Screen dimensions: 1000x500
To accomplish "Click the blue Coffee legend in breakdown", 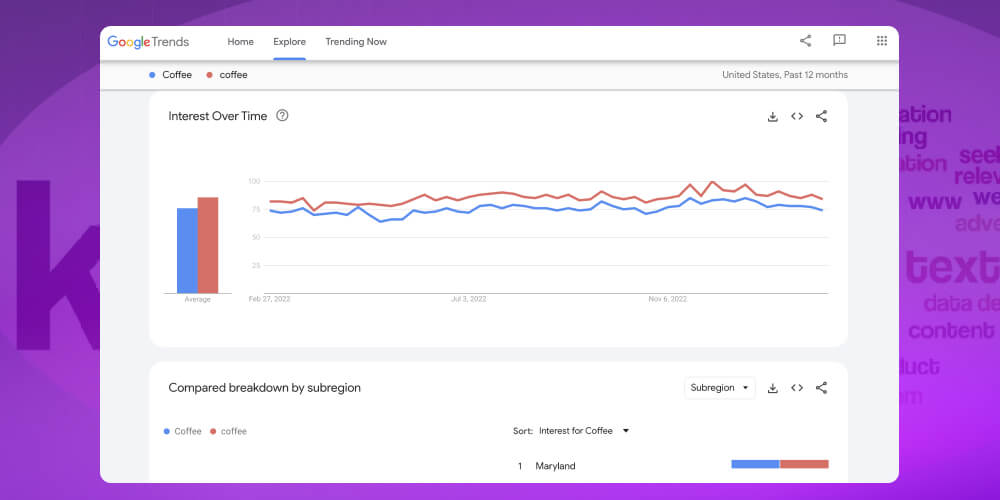I will [182, 431].
